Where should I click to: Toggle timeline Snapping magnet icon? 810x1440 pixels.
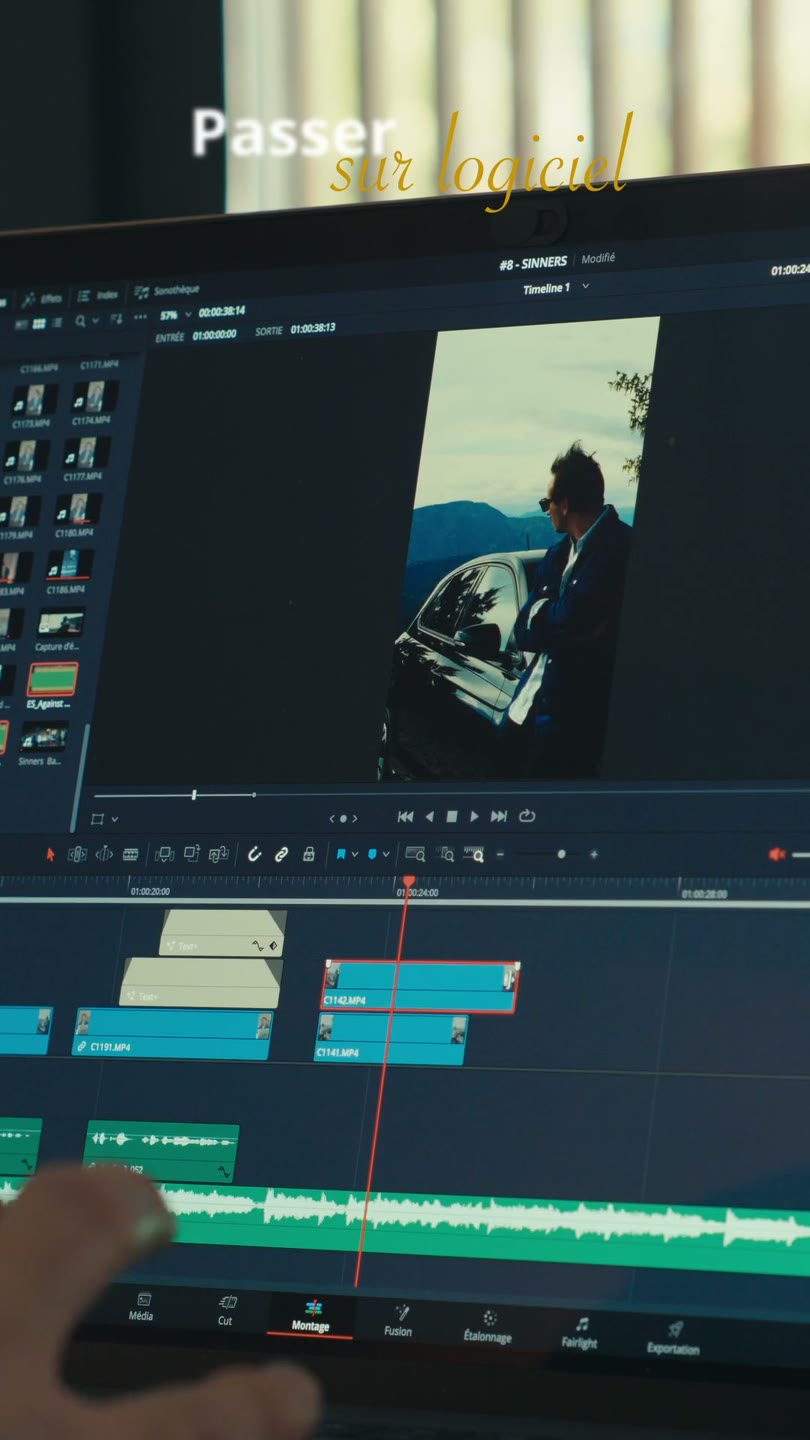coord(255,854)
